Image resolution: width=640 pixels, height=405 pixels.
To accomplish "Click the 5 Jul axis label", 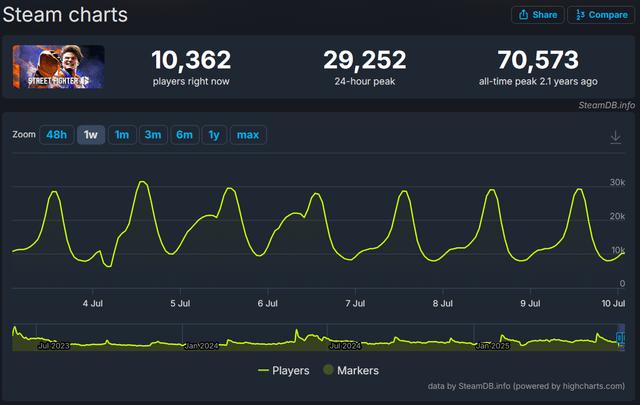I will tap(180, 303).
